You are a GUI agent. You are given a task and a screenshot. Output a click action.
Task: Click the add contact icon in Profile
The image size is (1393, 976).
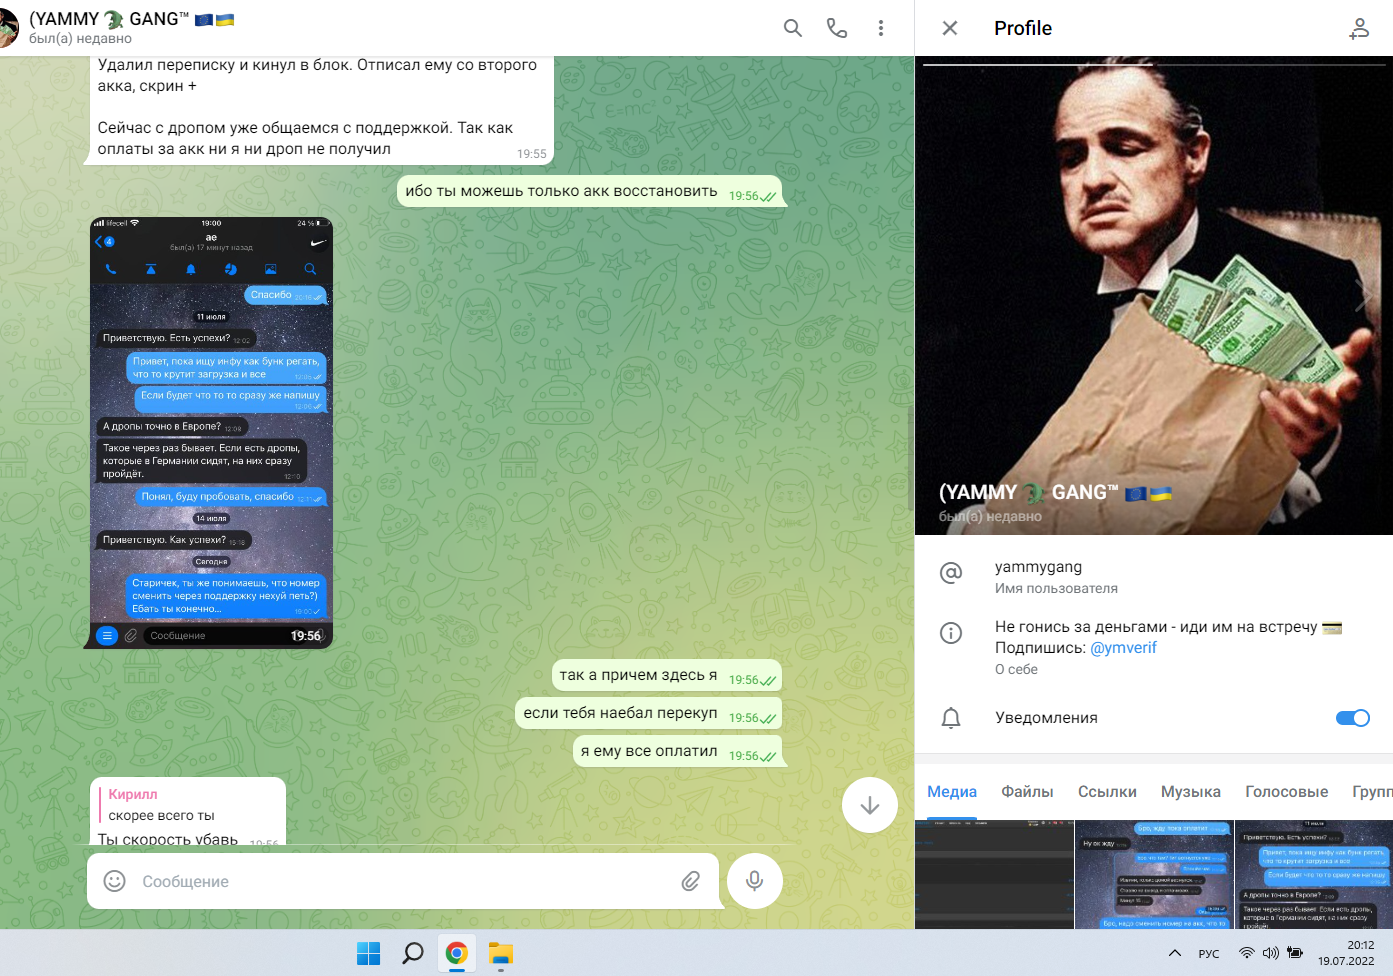click(1359, 28)
